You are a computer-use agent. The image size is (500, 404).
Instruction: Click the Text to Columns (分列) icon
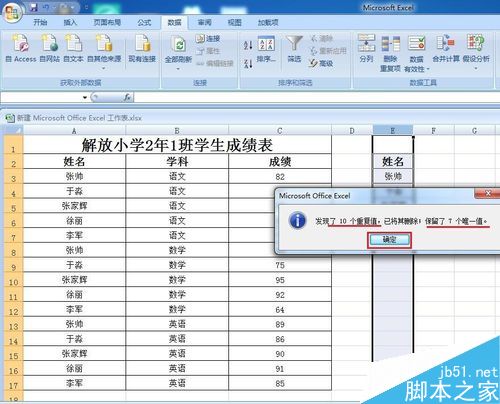click(x=366, y=44)
